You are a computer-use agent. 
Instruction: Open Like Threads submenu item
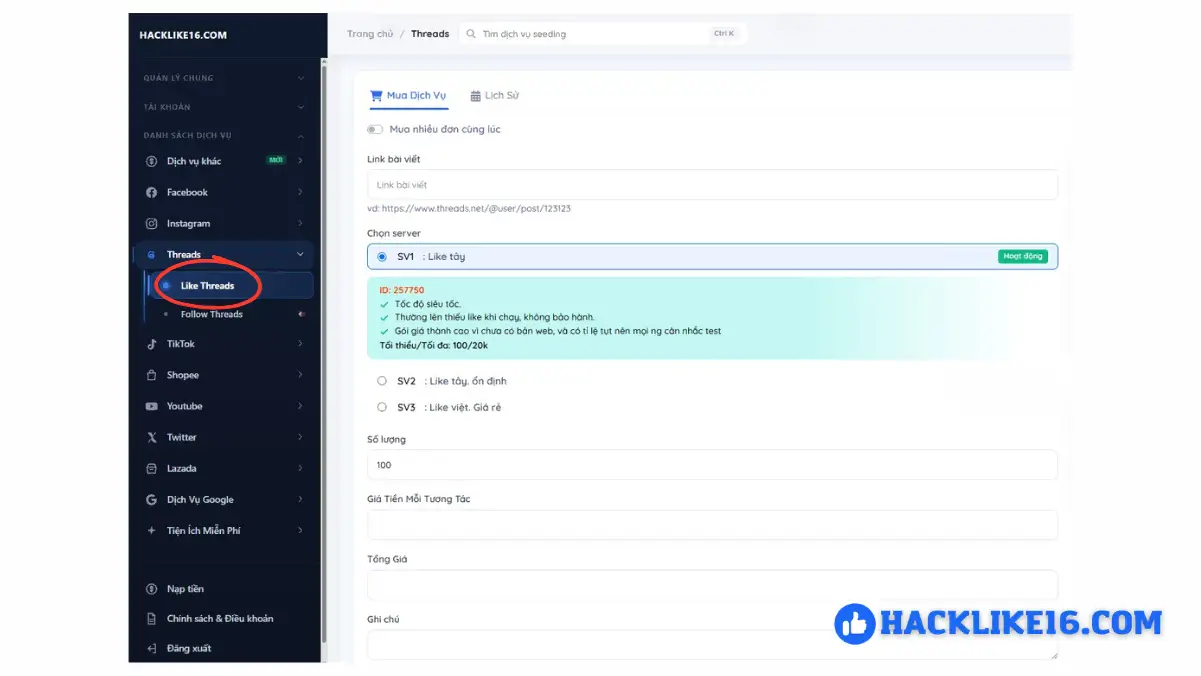click(231, 286)
